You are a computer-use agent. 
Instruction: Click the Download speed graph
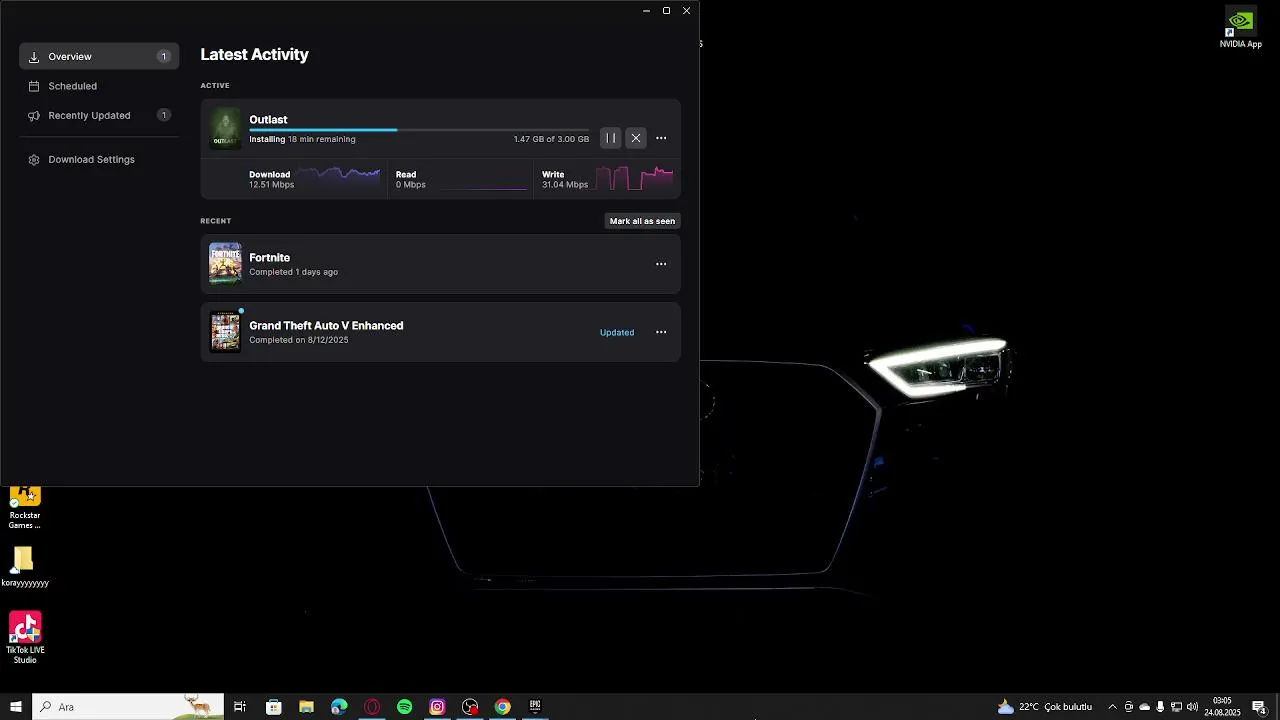(338, 177)
